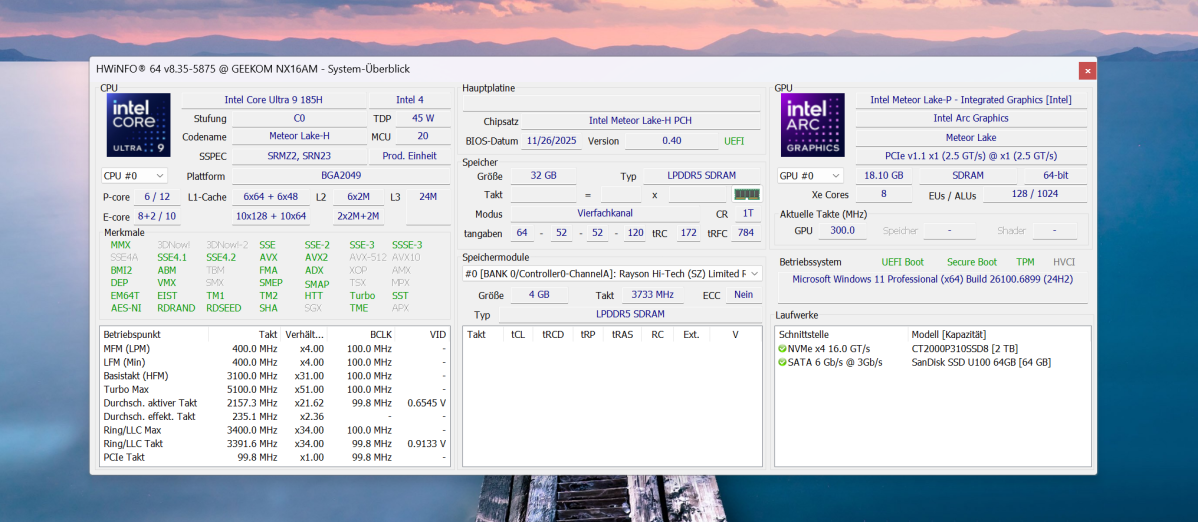
Task: Click the tRAS column header
Action: coord(622,335)
